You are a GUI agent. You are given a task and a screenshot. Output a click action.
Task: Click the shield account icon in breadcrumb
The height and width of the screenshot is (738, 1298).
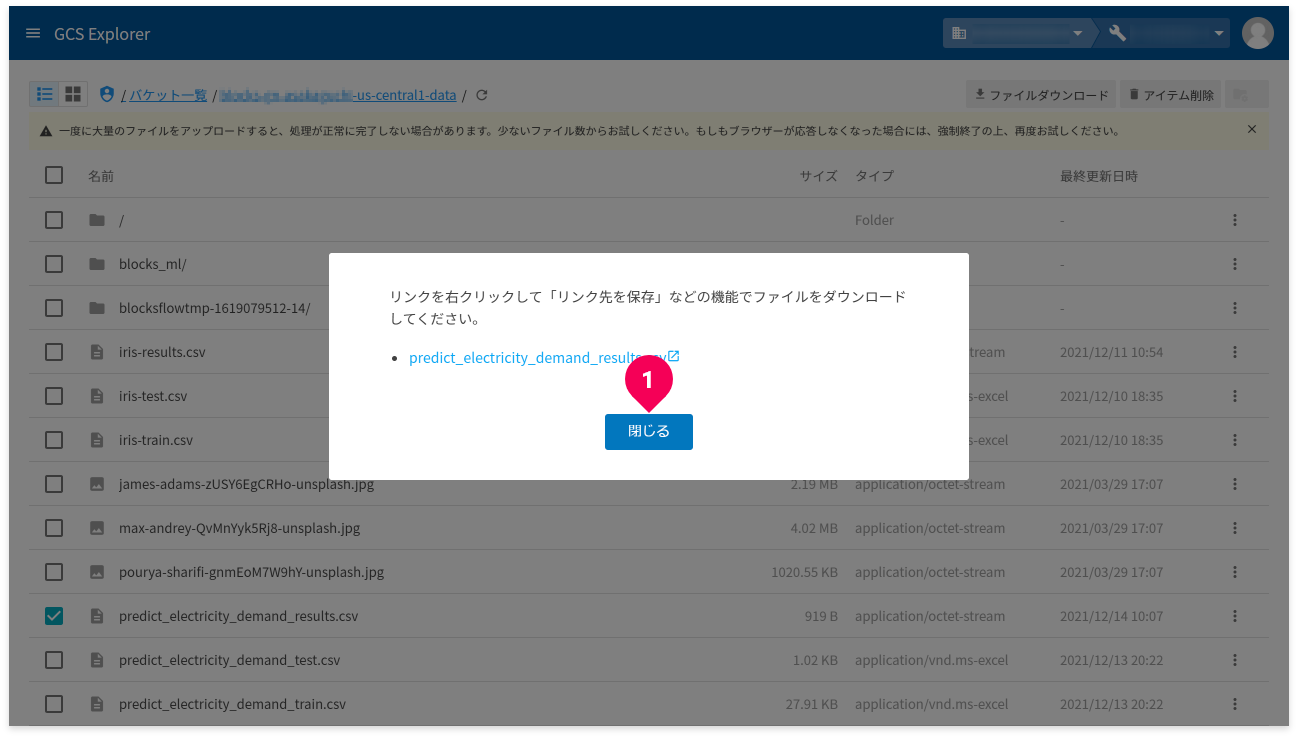pyautogui.click(x=108, y=95)
